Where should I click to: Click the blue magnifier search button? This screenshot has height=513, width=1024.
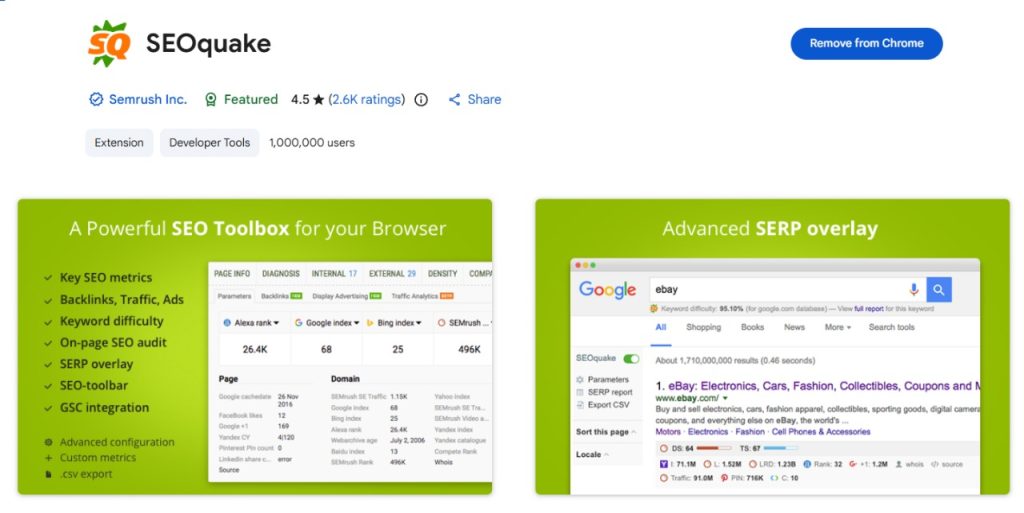click(x=939, y=289)
